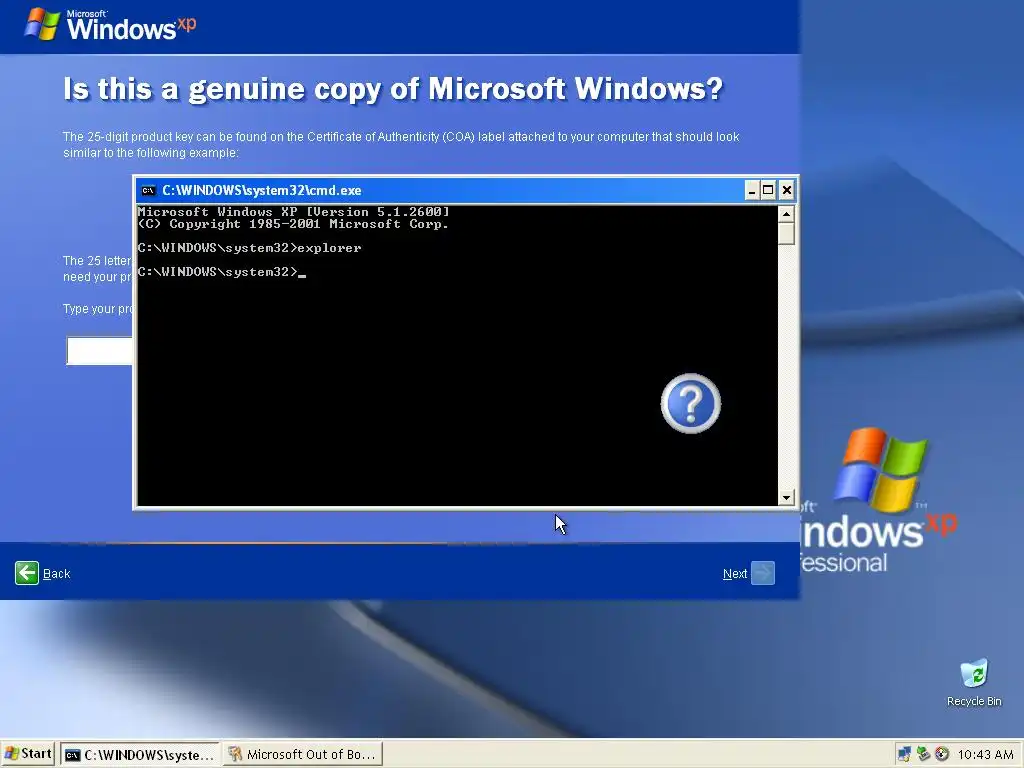Click the third system tray icon
1024x768 pixels.
click(942, 754)
